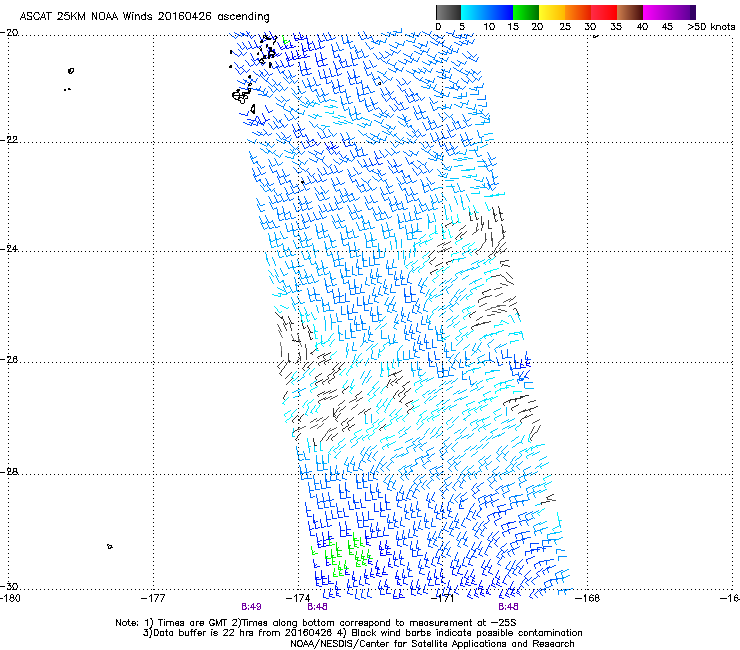Click the -180 longitude axis label

tap(10, 598)
